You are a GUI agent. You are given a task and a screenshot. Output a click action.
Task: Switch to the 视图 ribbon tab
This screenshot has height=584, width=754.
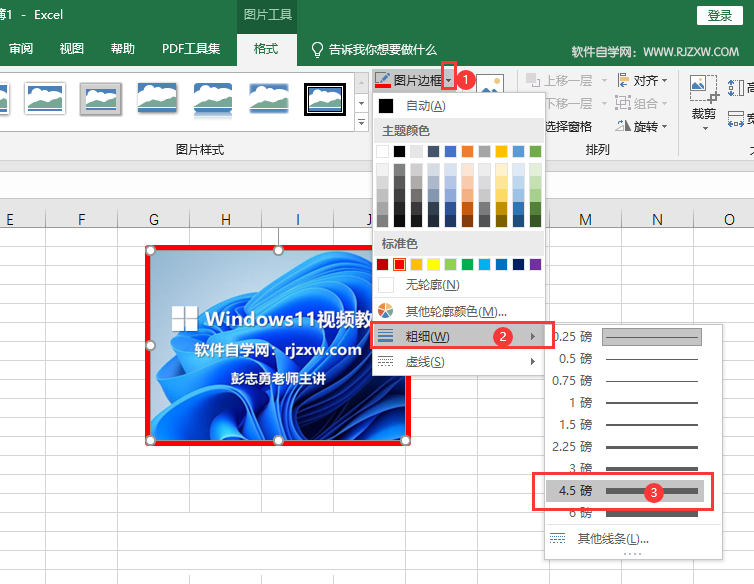tap(72, 49)
